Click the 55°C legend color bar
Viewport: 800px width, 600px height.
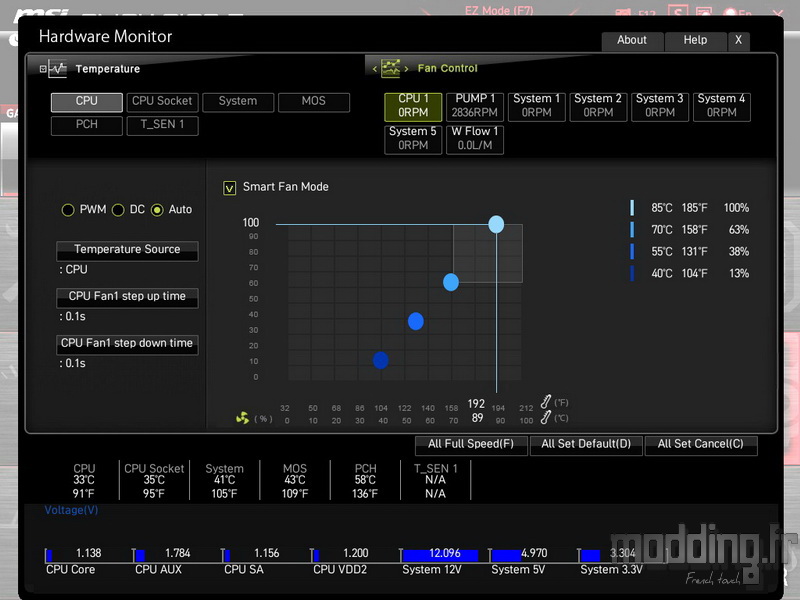[x=632, y=252]
